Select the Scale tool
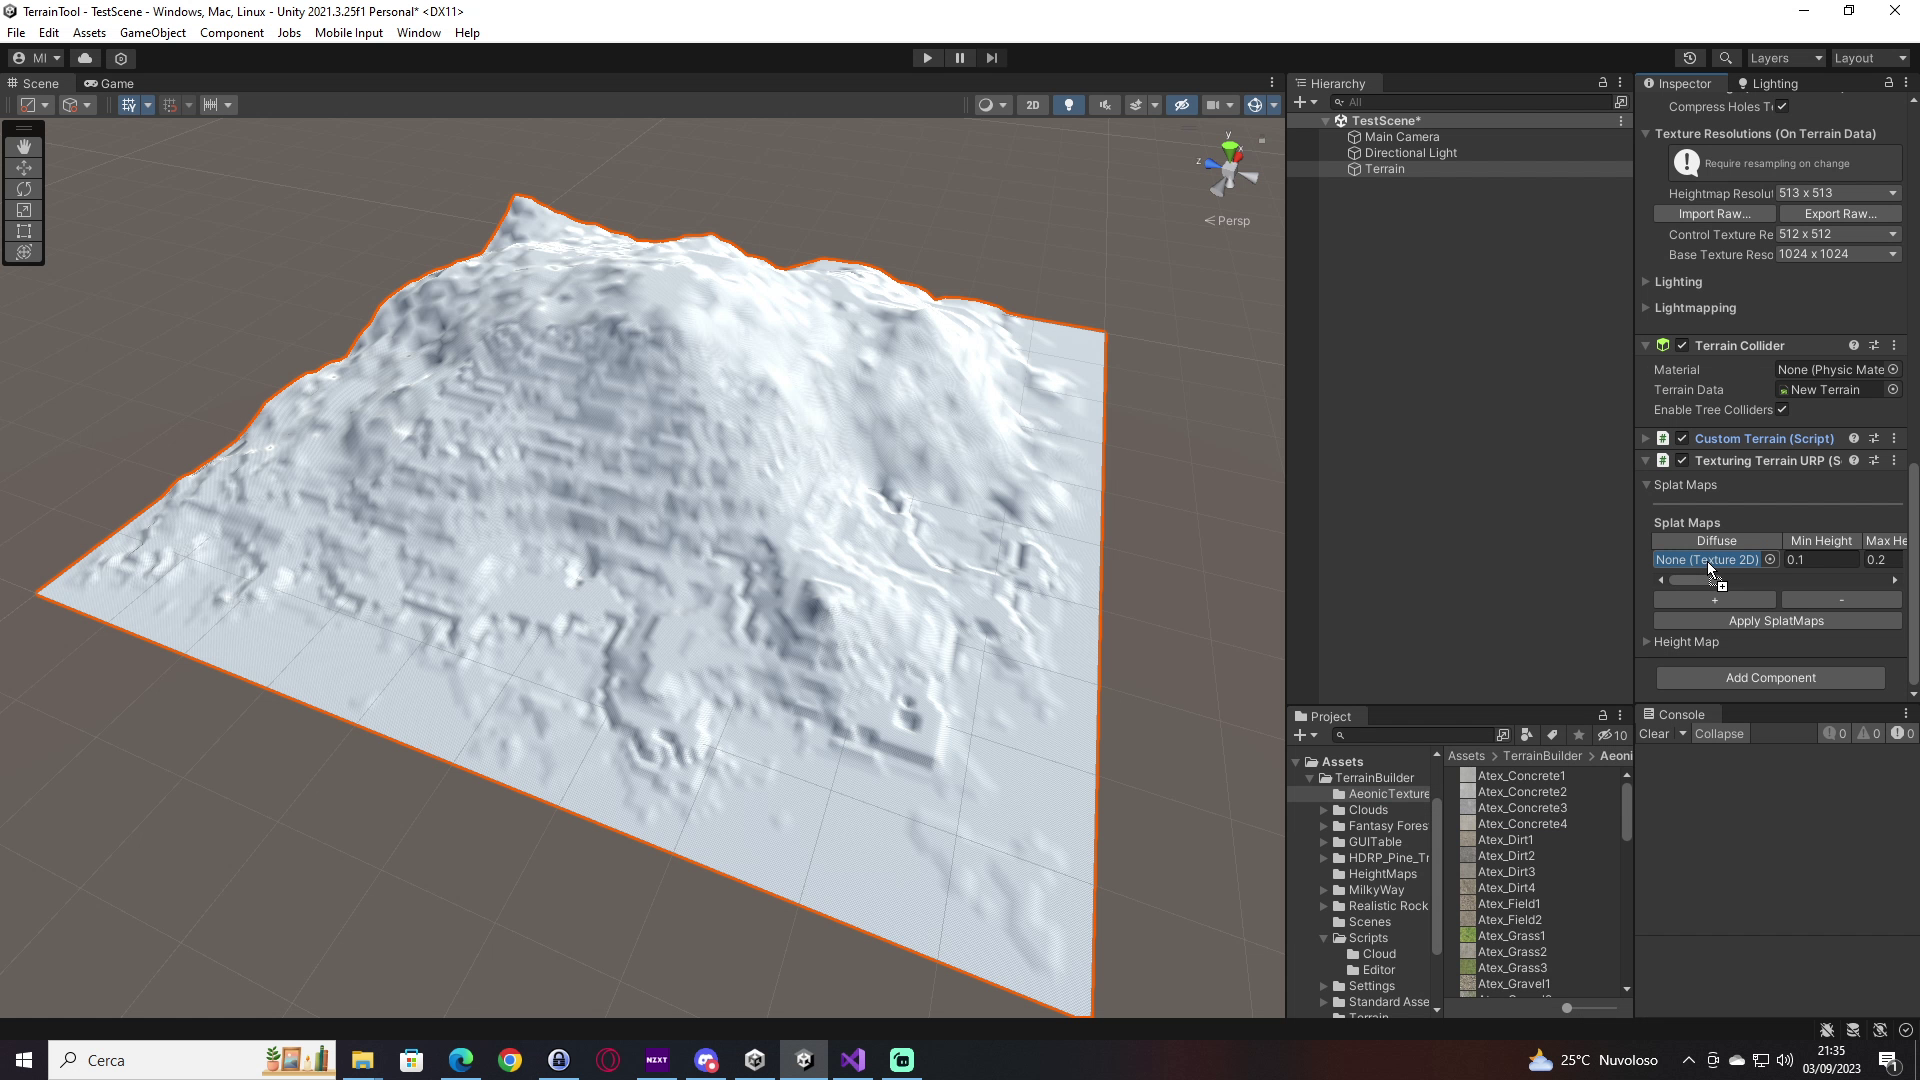The height and width of the screenshot is (1080, 1920). coord(24,210)
